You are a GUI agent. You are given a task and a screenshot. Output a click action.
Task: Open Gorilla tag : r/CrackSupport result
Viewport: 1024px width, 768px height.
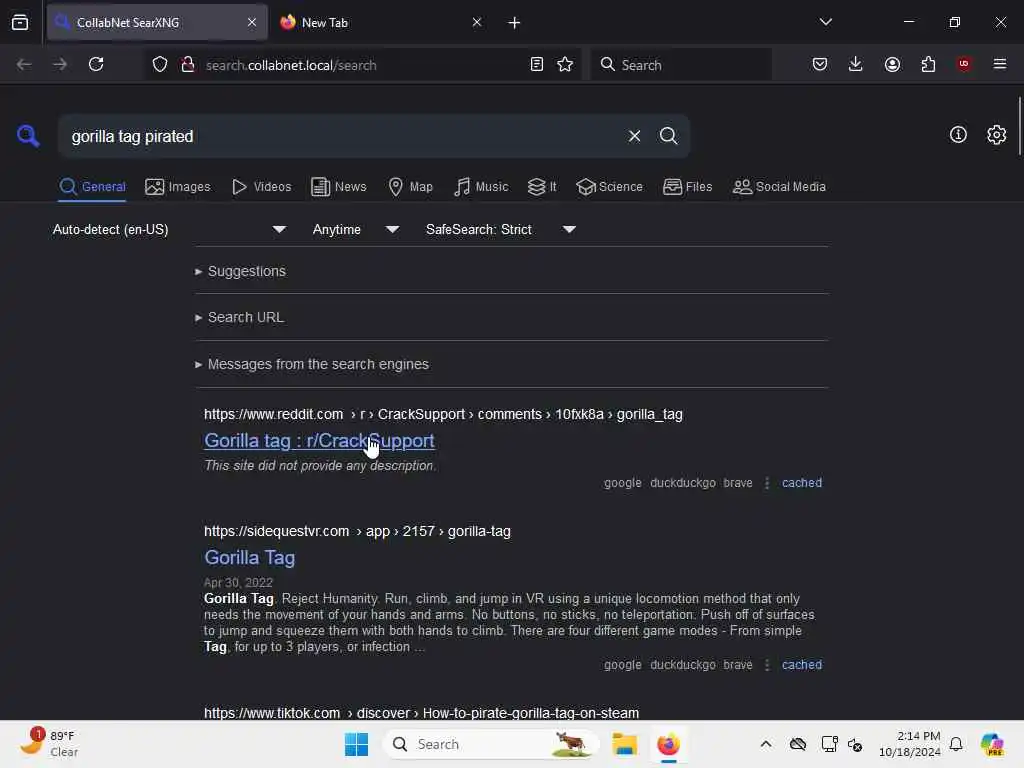click(x=319, y=441)
